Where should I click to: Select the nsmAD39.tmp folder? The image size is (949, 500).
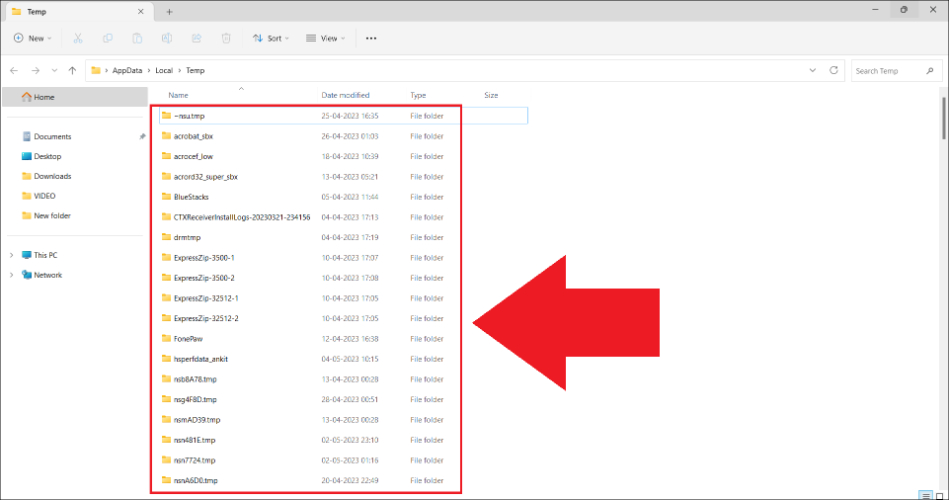point(197,420)
